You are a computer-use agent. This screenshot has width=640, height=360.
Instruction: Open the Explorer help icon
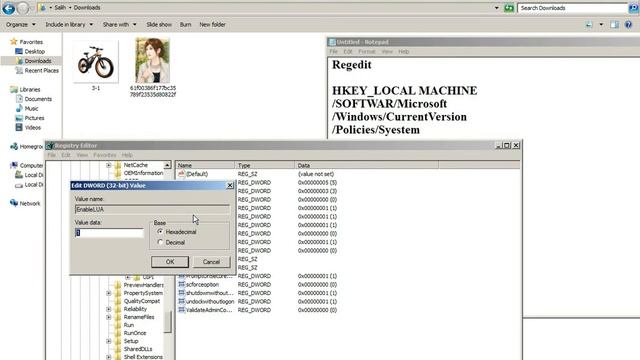[629, 24]
